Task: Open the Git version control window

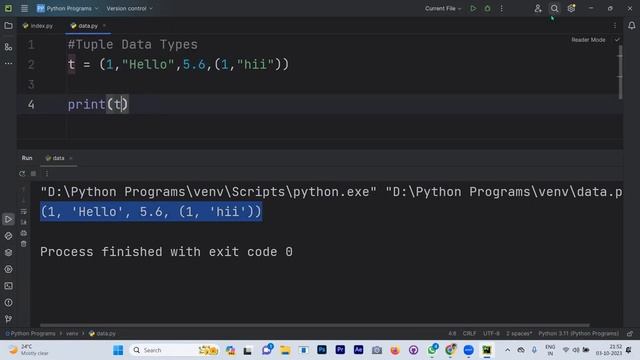Action: (x=8, y=319)
